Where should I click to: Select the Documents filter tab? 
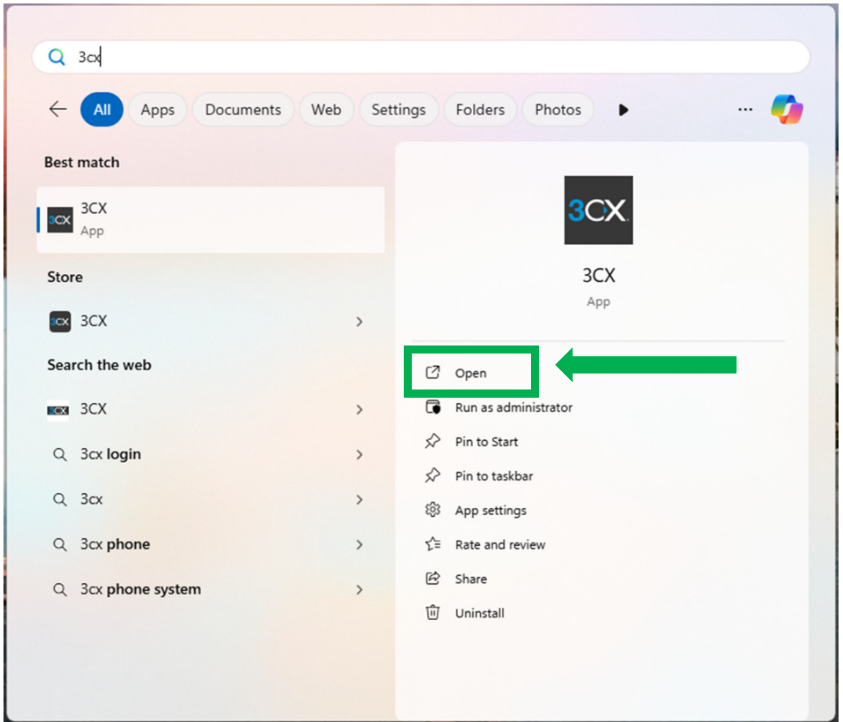click(x=243, y=110)
